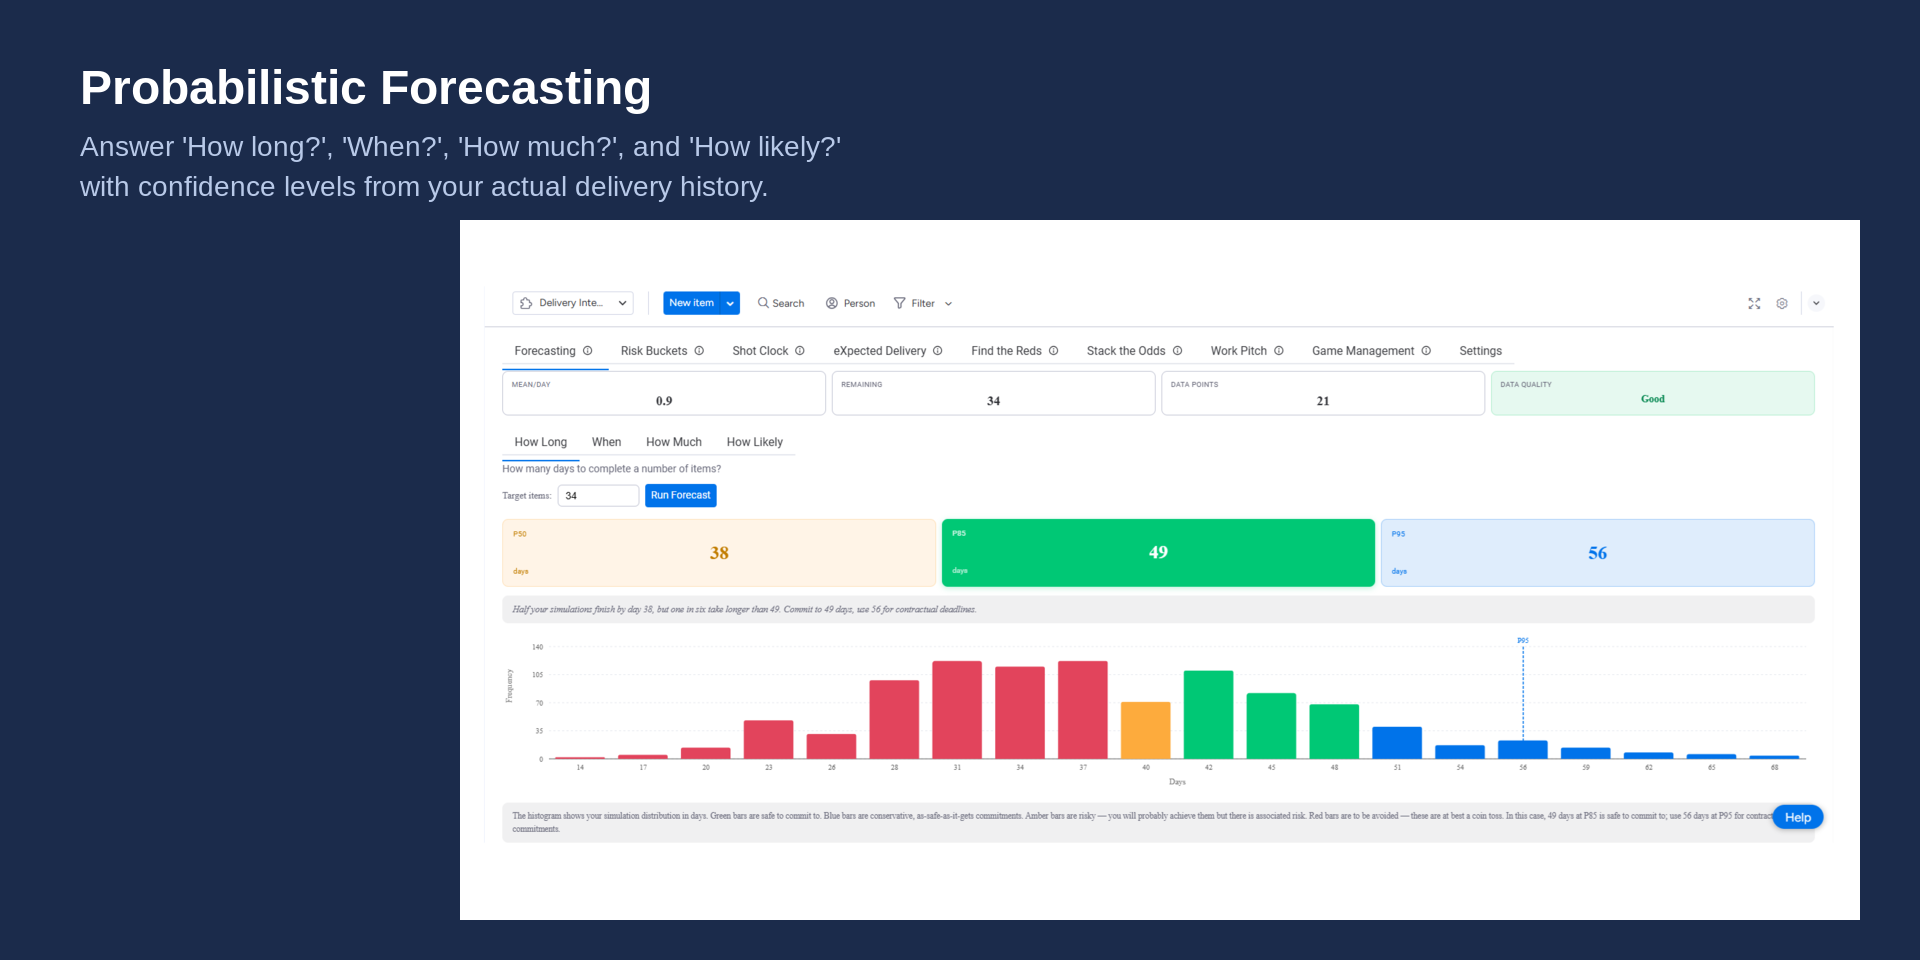The width and height of the screenshot is (1920, 960).
Task: Open the settings gear icon
Action: click(1782, 303)
